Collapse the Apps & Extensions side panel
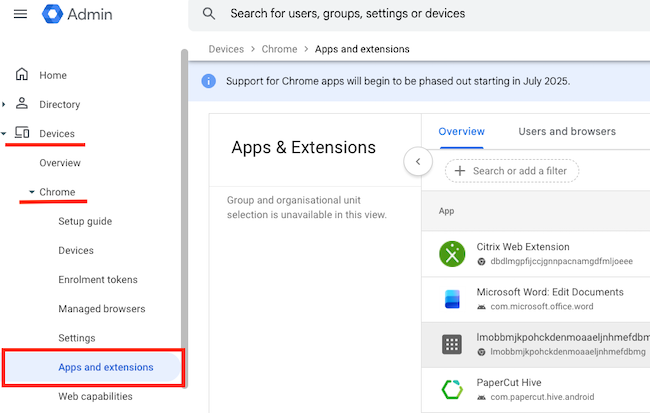The height and width of the screenshot is (413, 650). [418, 161]
